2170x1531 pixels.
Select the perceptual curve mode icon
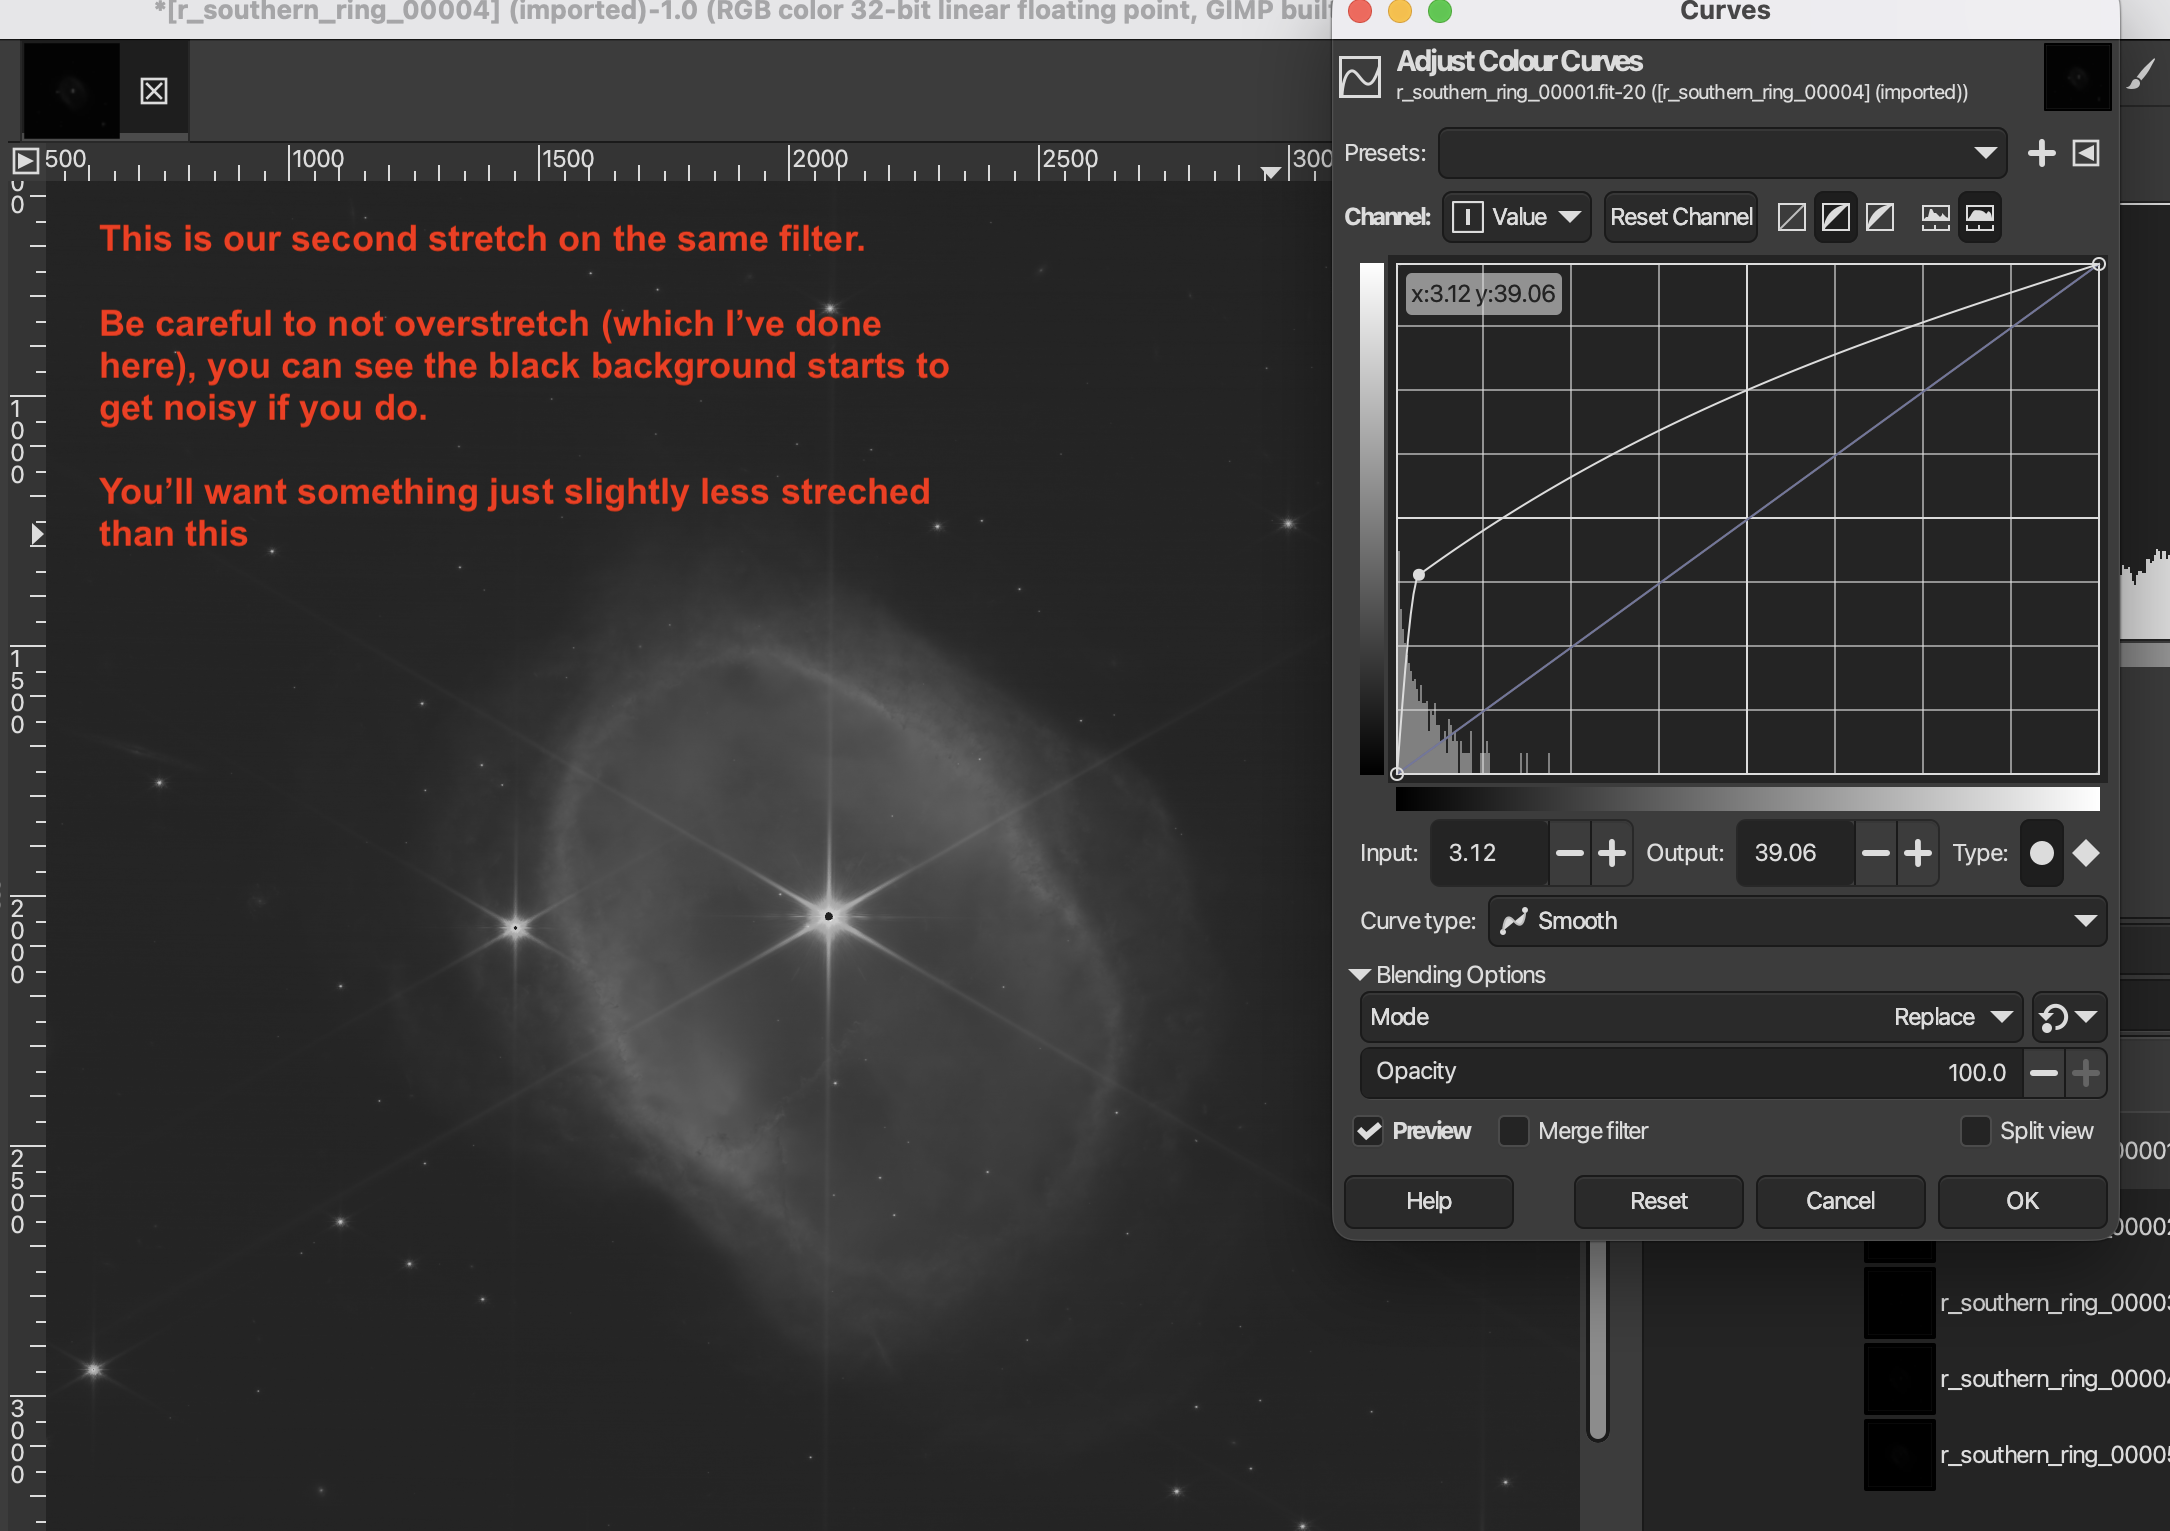1879,217
